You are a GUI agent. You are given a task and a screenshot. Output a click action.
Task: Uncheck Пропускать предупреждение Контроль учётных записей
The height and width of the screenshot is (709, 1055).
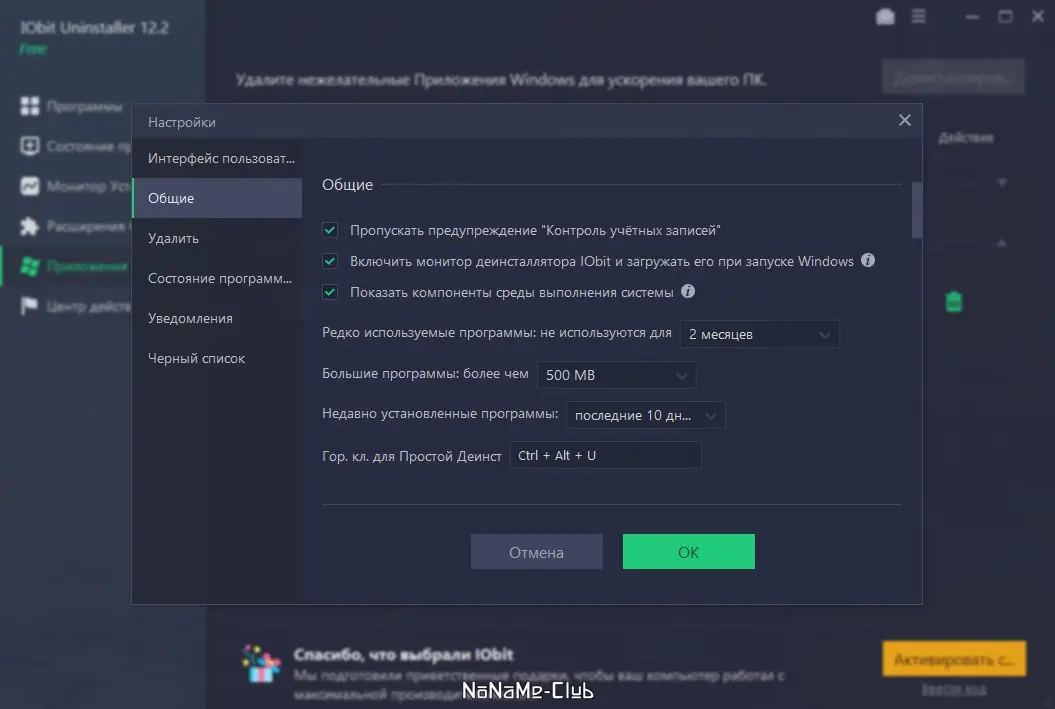pyautogui.click(x=330, y=230)
